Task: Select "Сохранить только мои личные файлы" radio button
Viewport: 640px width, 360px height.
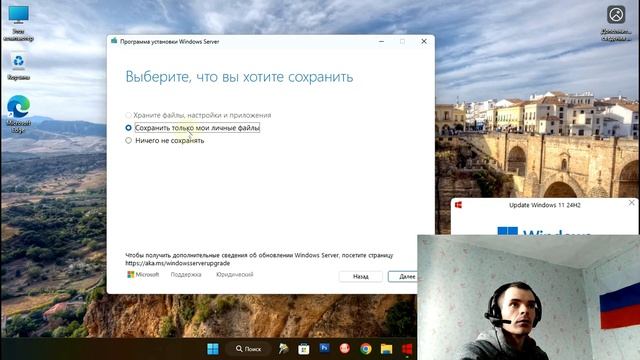Action: click(129, 128)
